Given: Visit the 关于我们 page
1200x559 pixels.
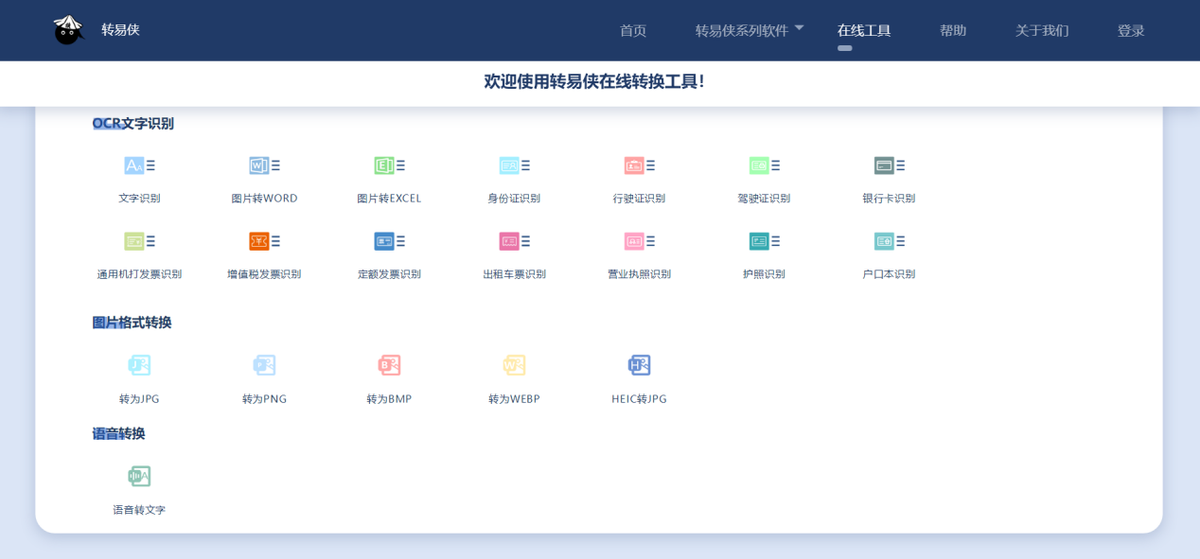Looking at the screenshot, I should point(1042,31).
